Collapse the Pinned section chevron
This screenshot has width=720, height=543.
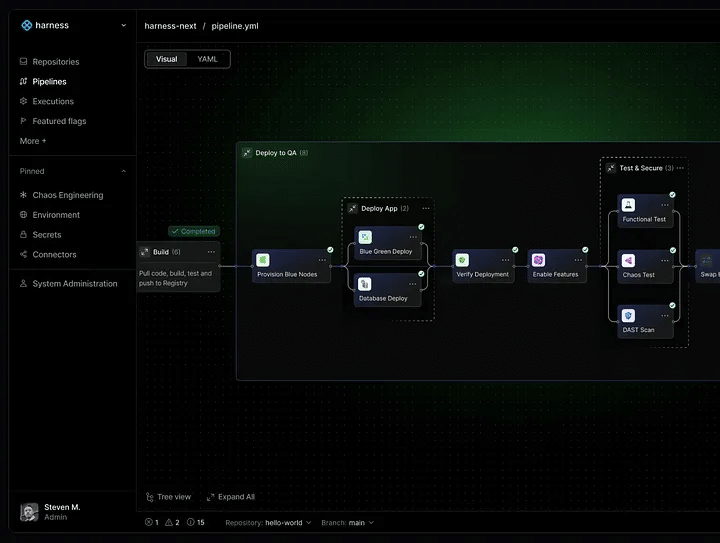click(x=123, y=172)
